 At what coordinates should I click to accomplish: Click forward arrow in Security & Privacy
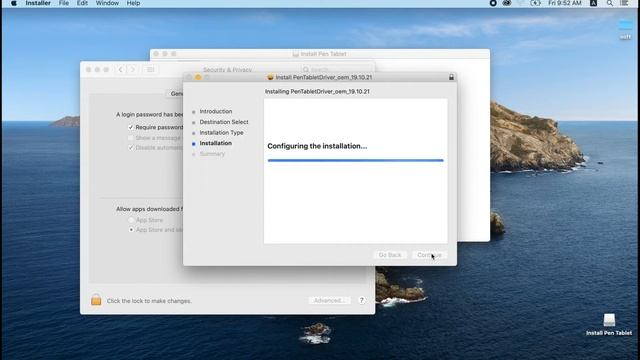click(132, 70)
